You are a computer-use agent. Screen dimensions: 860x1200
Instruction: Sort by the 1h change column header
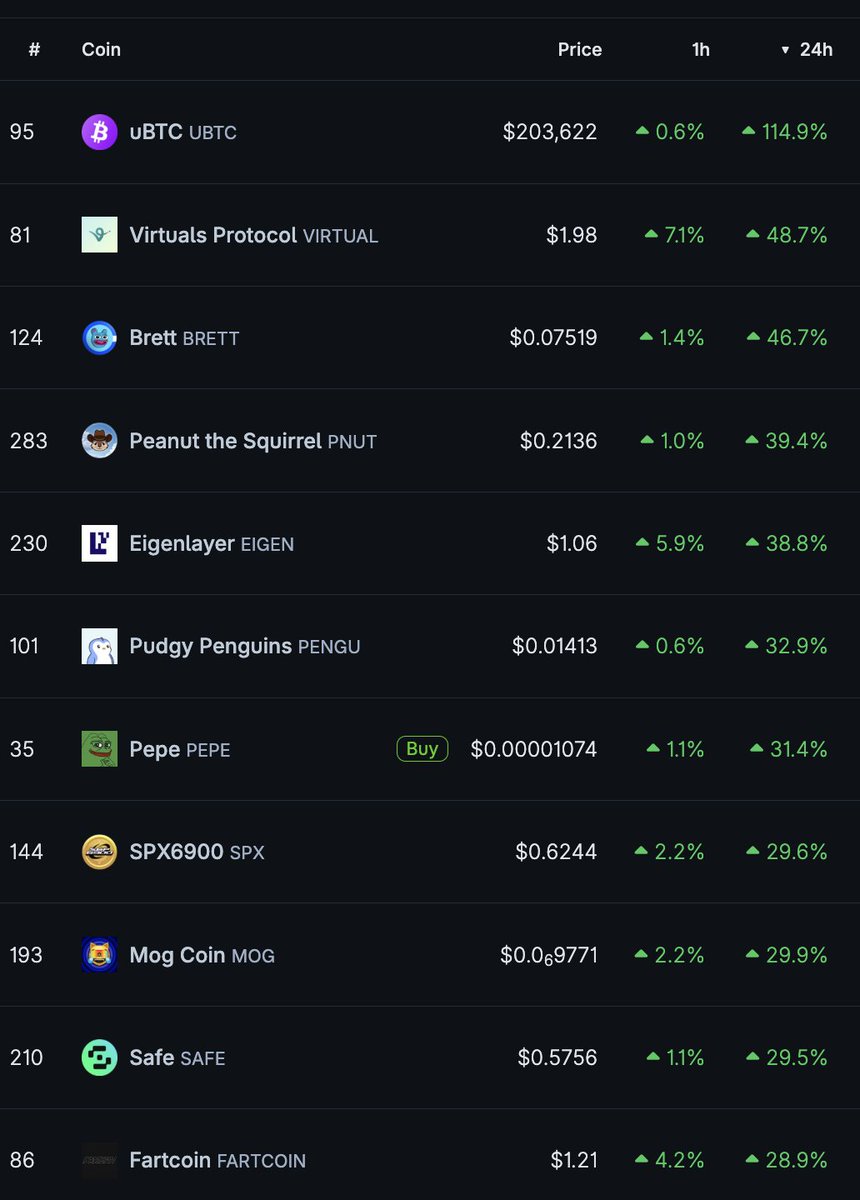click(700, 49)
